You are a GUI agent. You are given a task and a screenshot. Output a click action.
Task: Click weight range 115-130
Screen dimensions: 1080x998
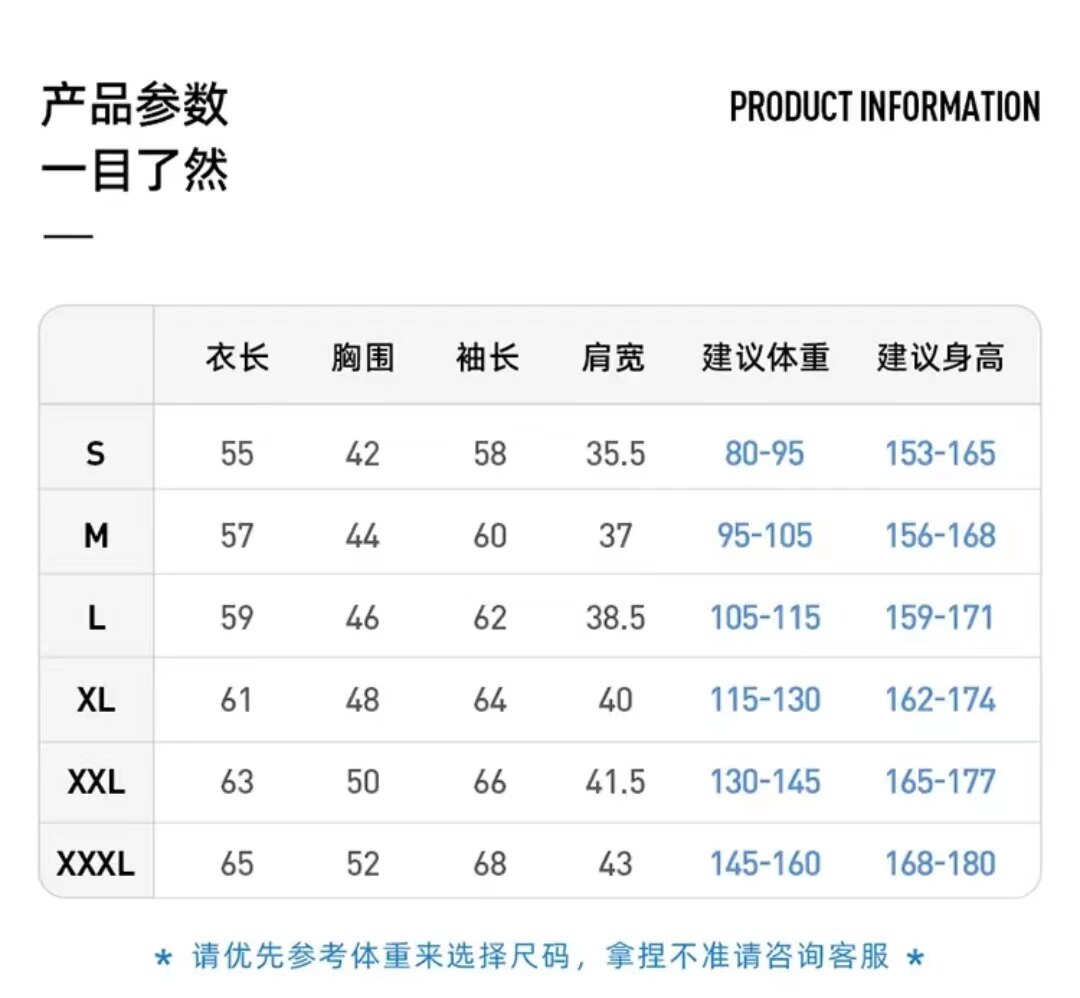[765, 700]
